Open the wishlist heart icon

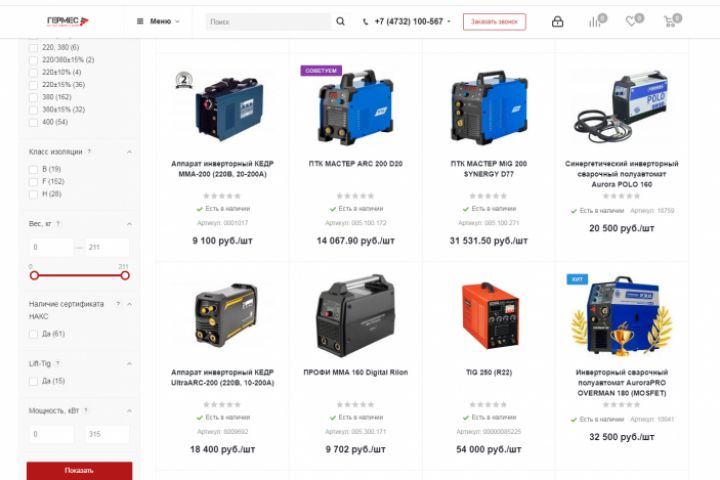[631, 21]
